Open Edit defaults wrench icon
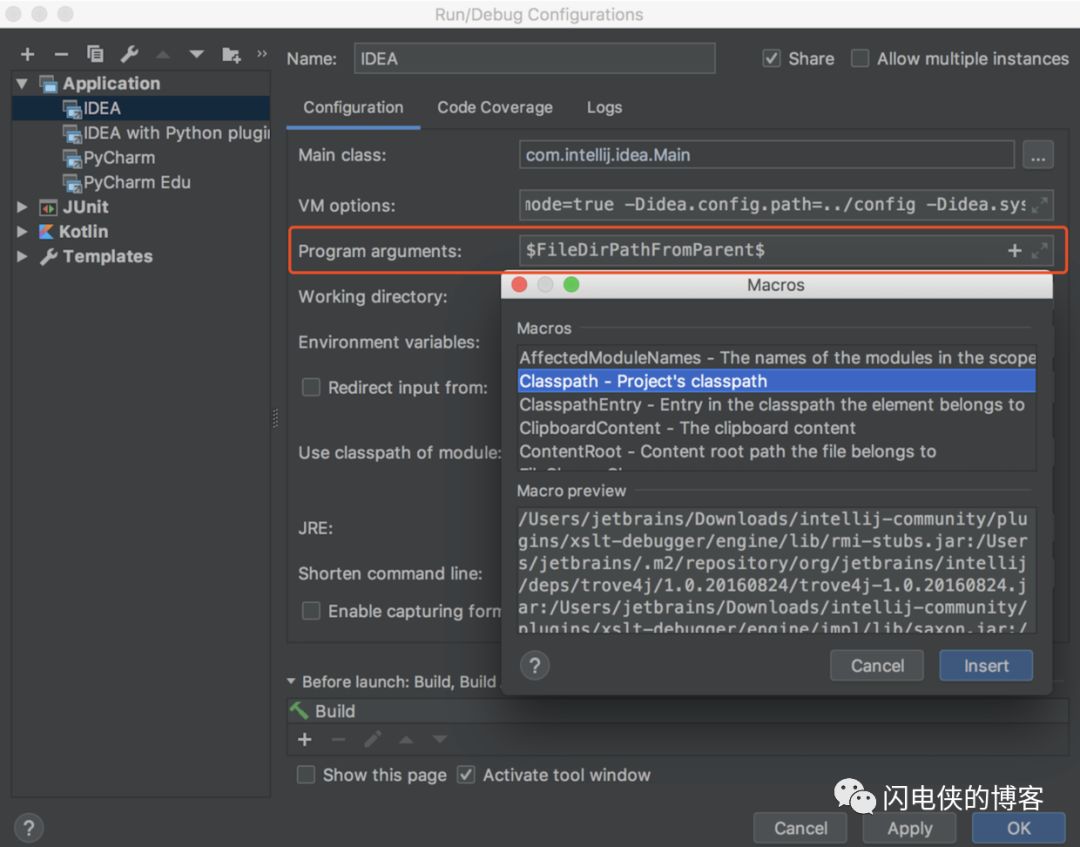The height and width of the screenshot is (847, 1080). [x=129, y=54]
